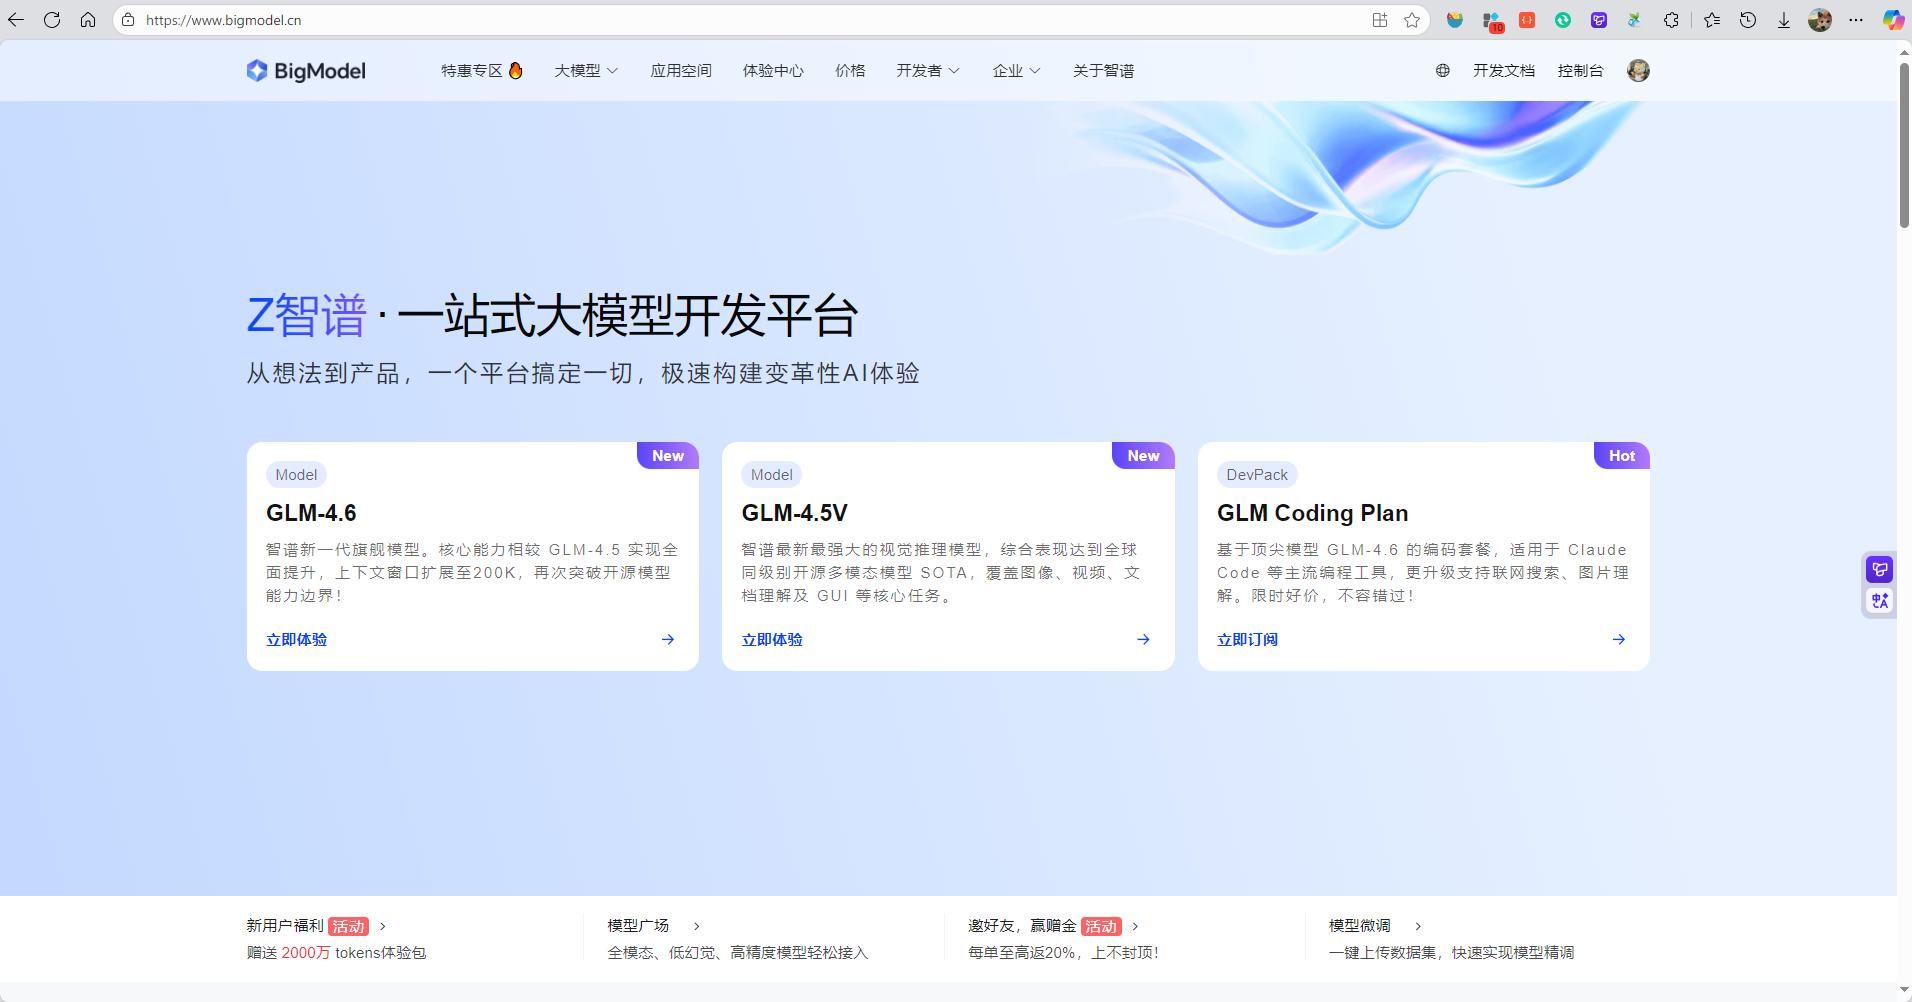Click the flame icon next to 特惠专区

(515, 70)
